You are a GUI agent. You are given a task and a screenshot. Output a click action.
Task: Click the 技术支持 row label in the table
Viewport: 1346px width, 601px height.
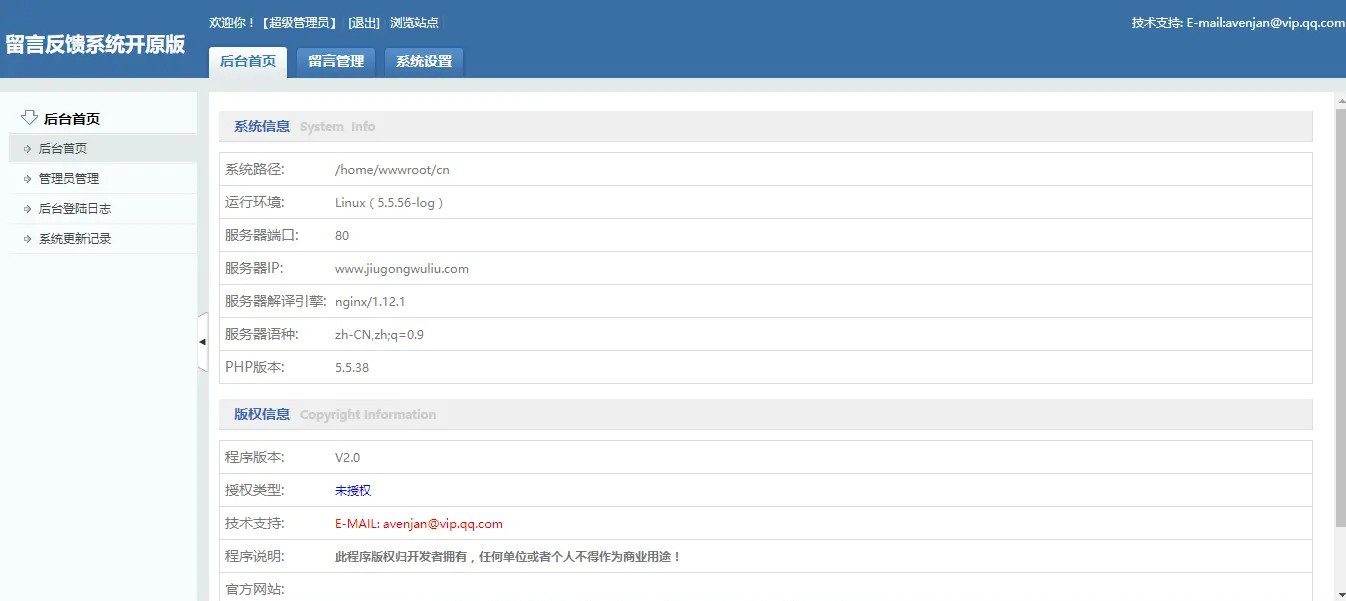tap(255, 524)
